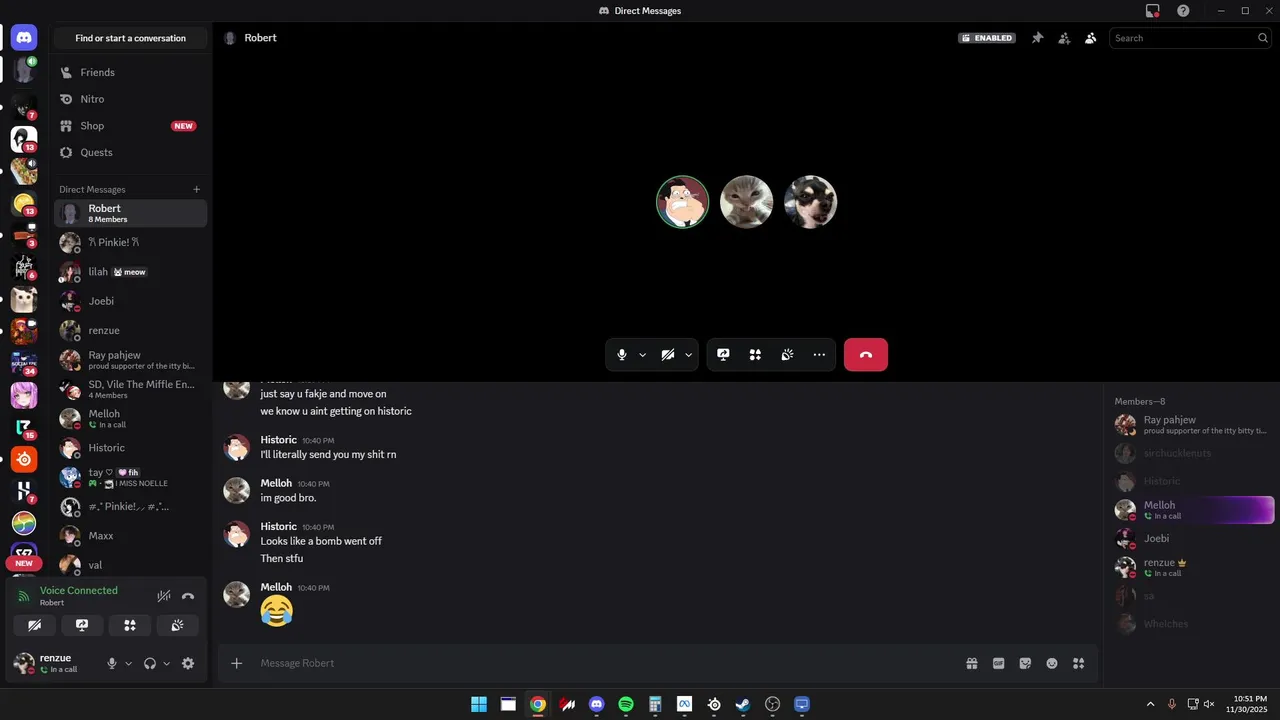This screenshot has width=1280, height=720.
Task: Hang up using the red disconnect button
Action: tap(866, 355)
